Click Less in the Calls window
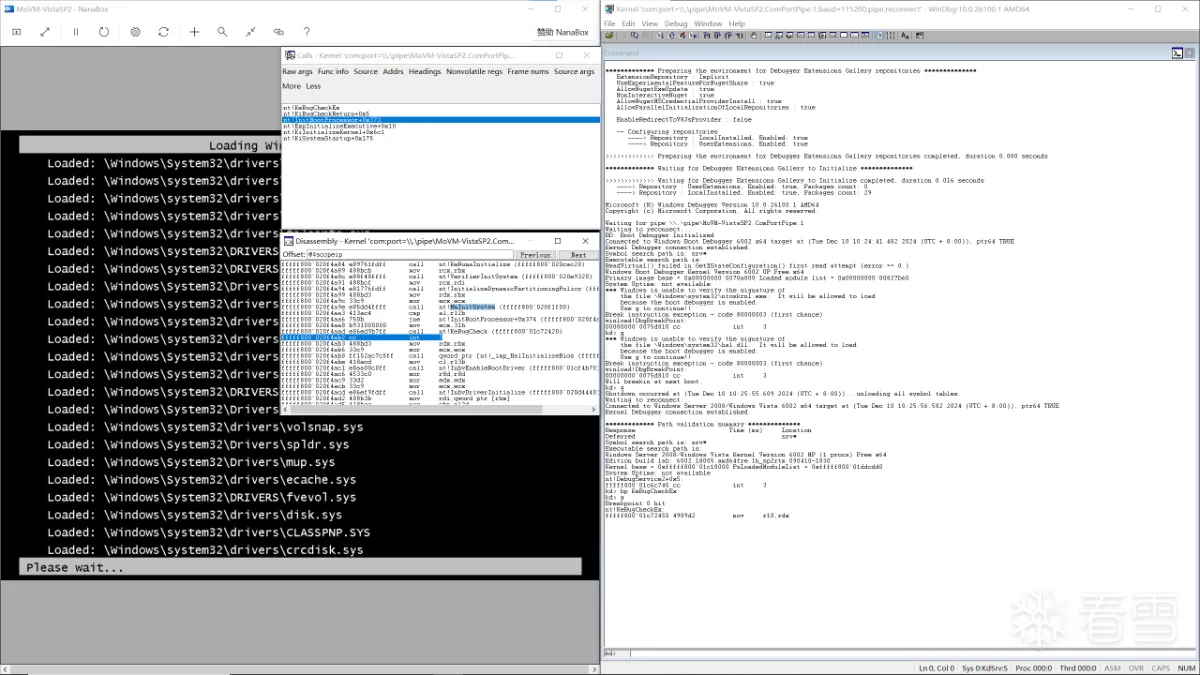The height and width of the screenshot is (675, 1200). pyautogui.click(x=313, y=86)
